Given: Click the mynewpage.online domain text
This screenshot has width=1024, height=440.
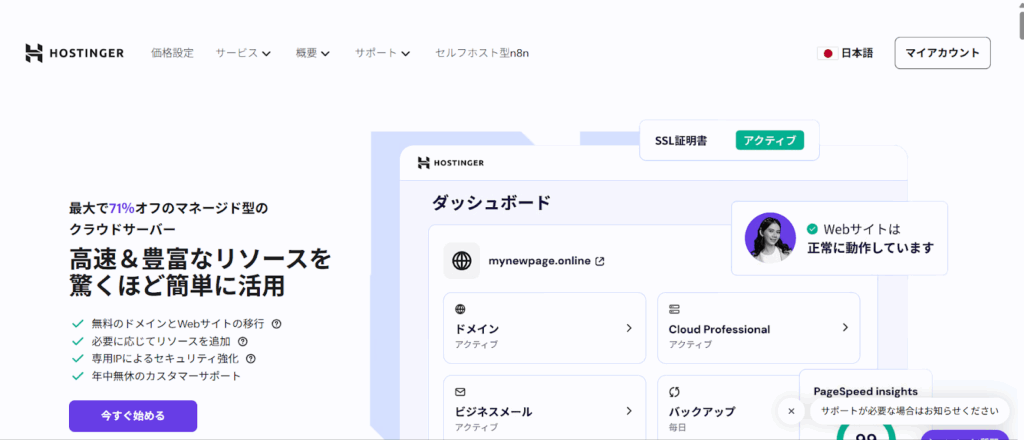Looking at the screenshot, I should 540,261.
